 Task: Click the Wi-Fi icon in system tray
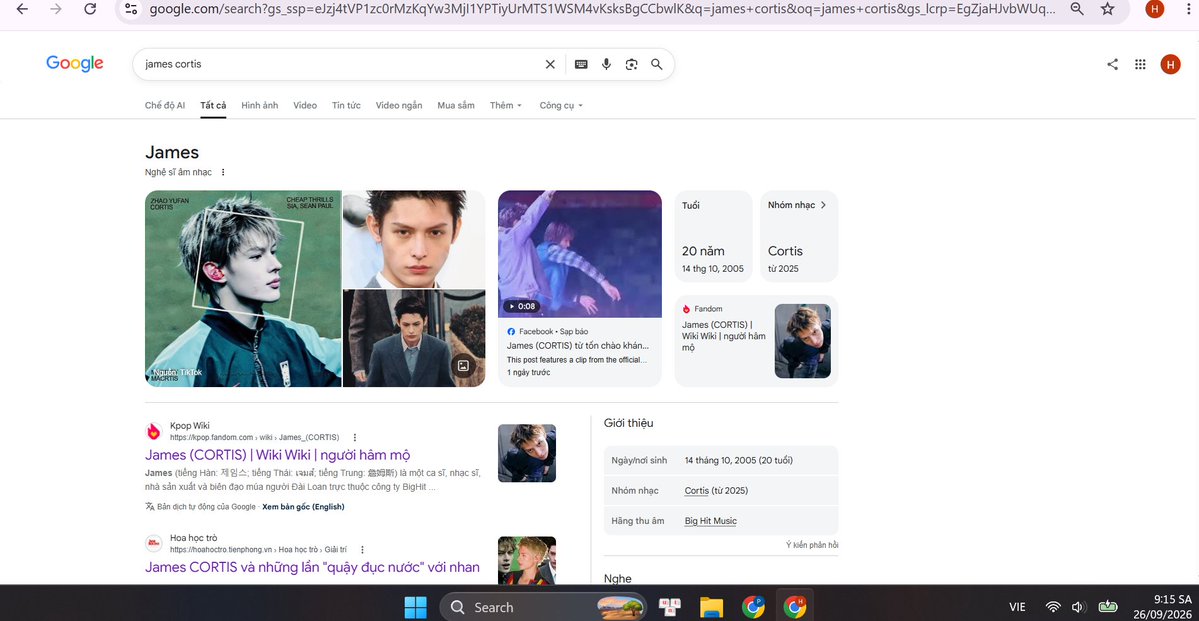click(x=1054, y=607)
